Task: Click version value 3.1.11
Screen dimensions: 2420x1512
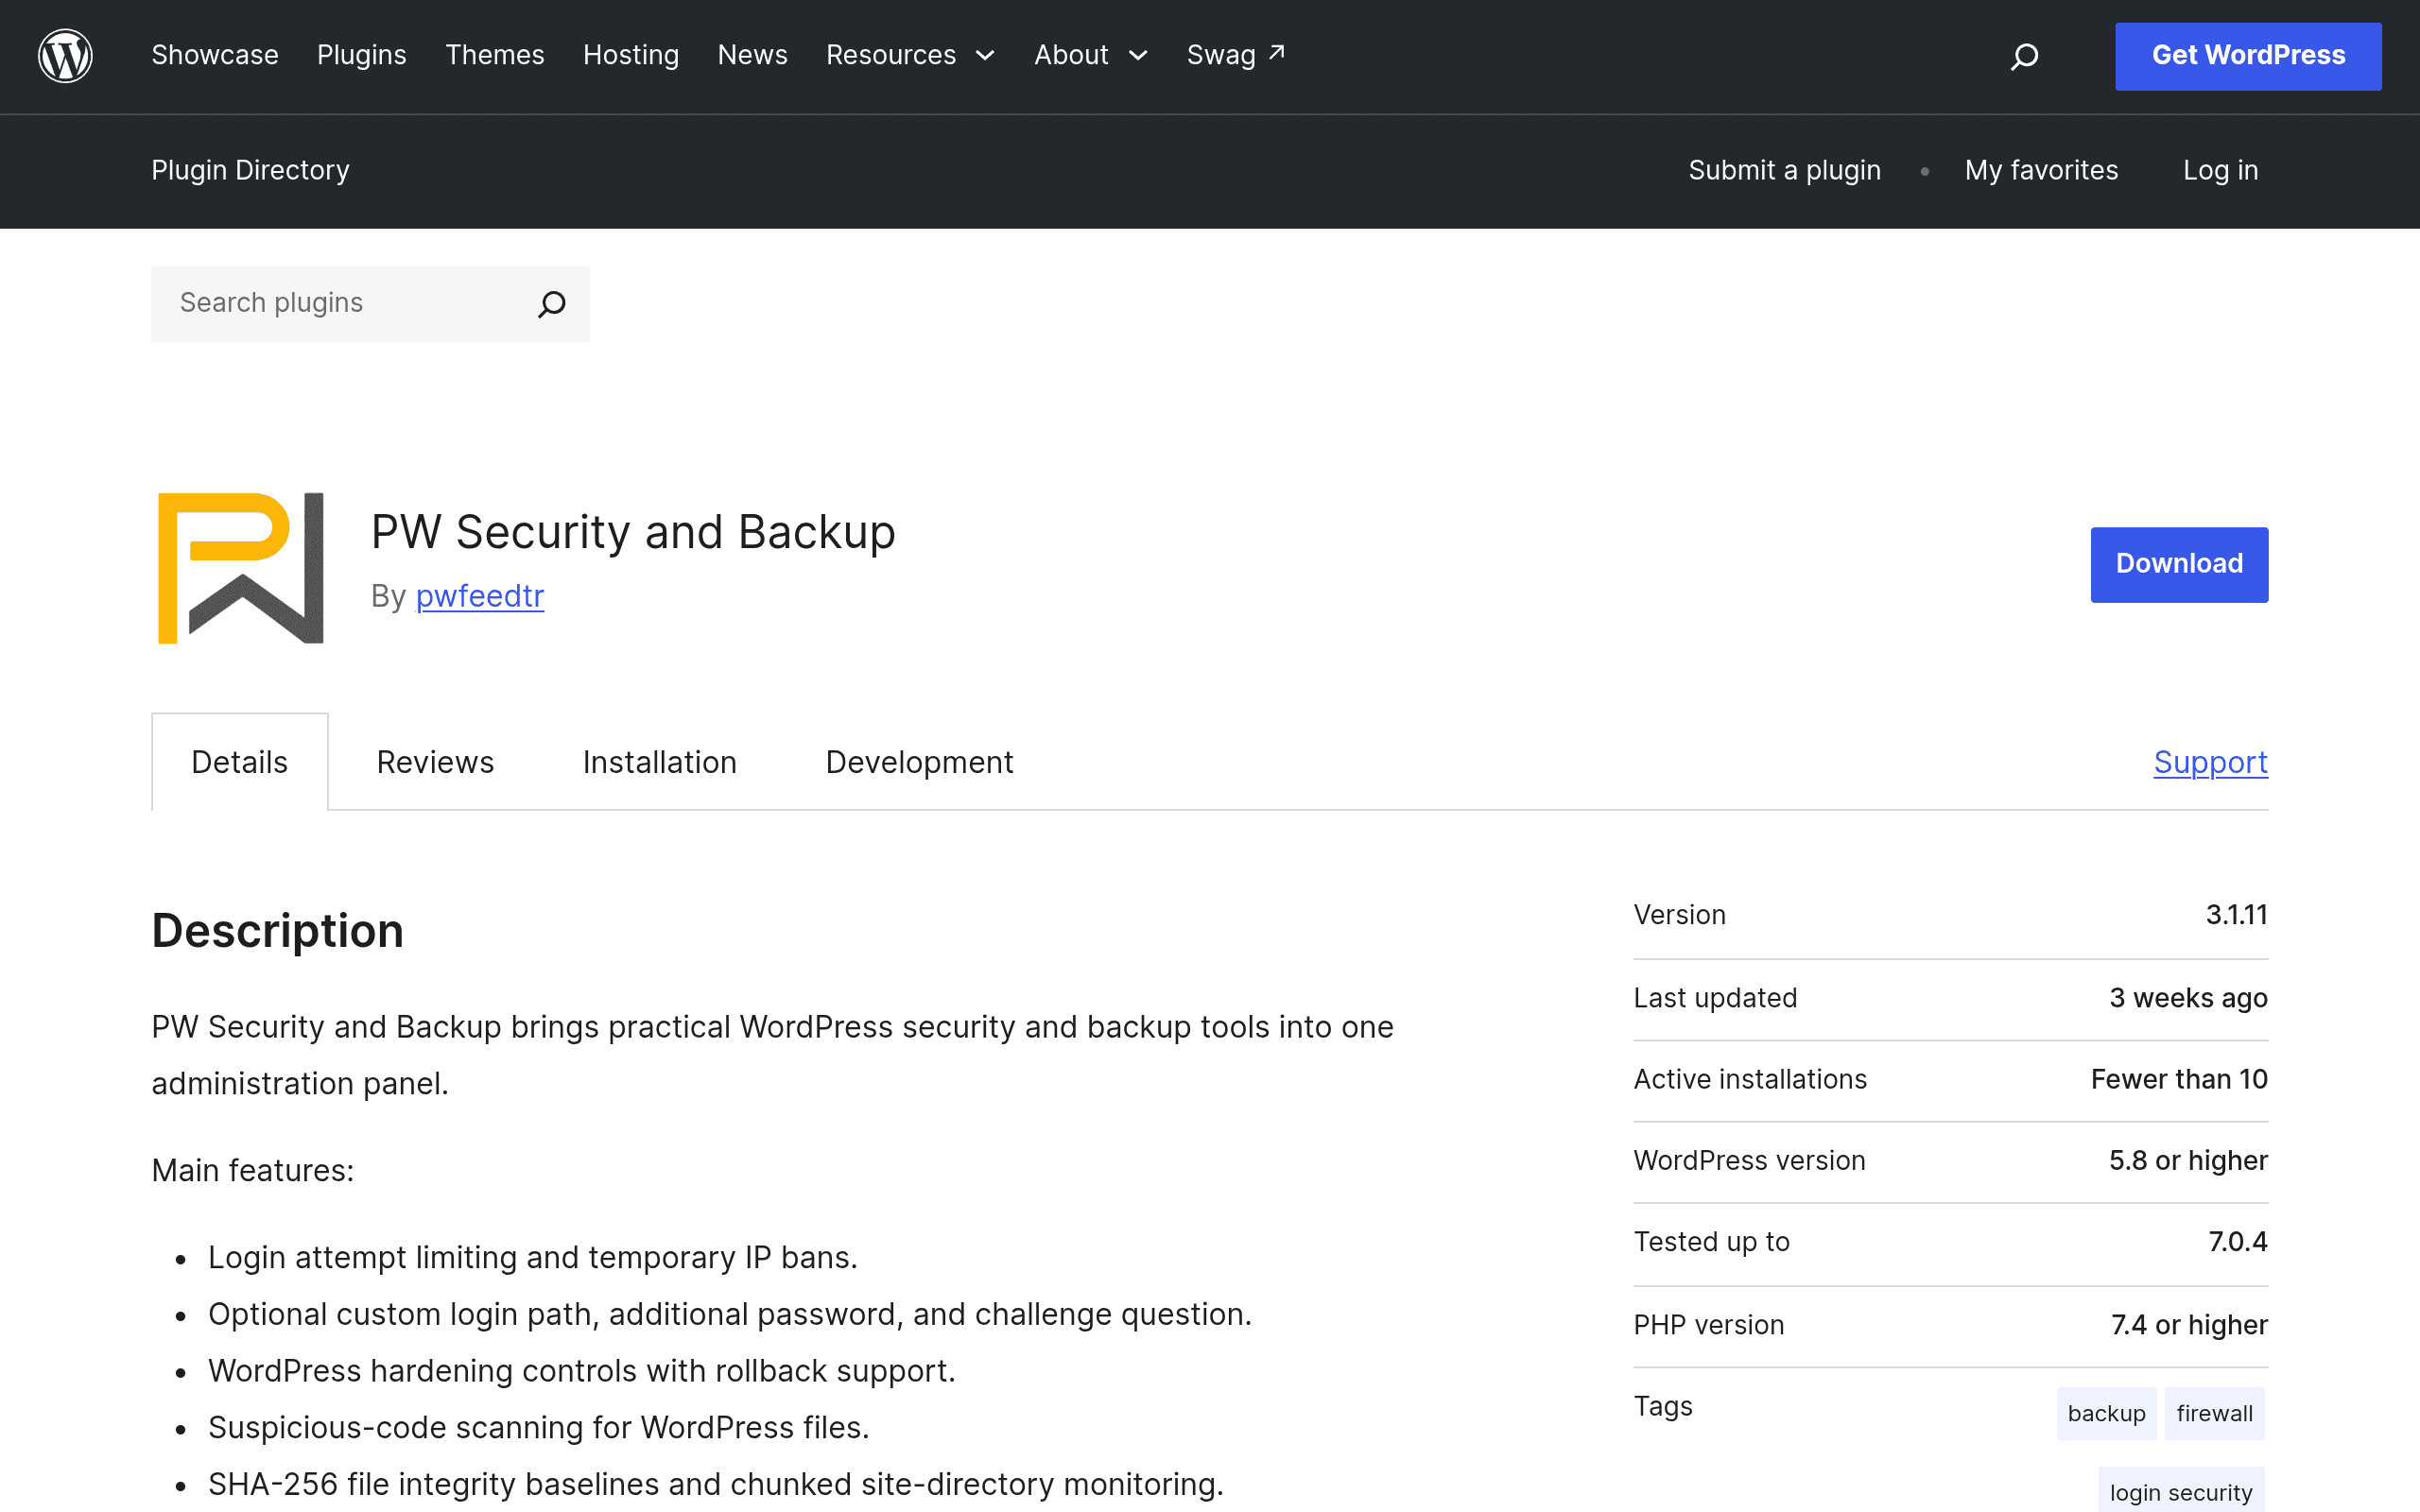Action: coord(2236,915)
